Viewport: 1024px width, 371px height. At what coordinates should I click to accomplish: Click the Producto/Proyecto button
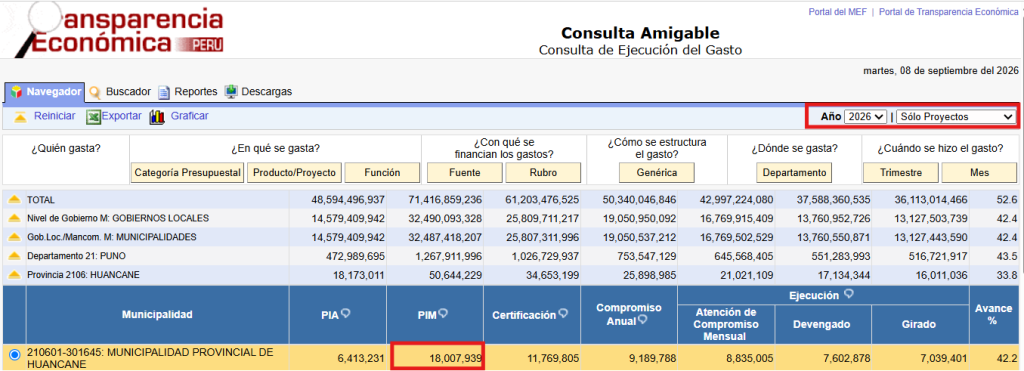click(295, 172)
